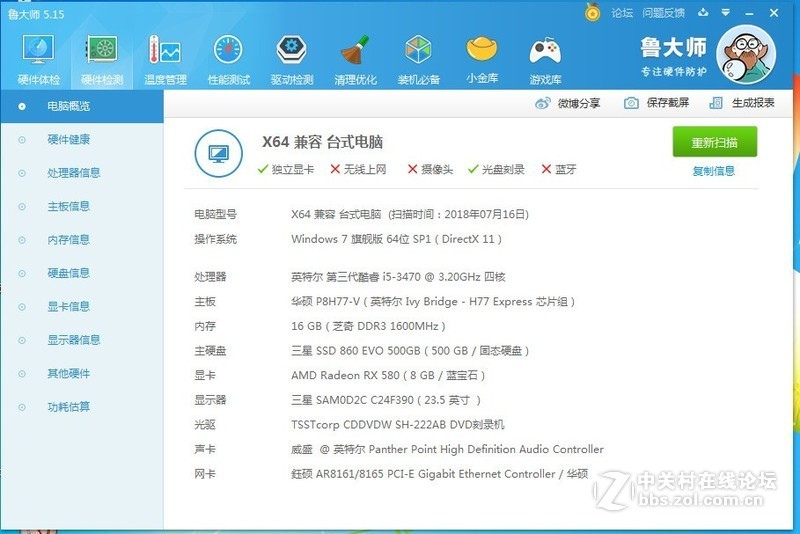
Task: Click 复制信息 copy info link
Action: pyautogui.click(x=714, y=171)
